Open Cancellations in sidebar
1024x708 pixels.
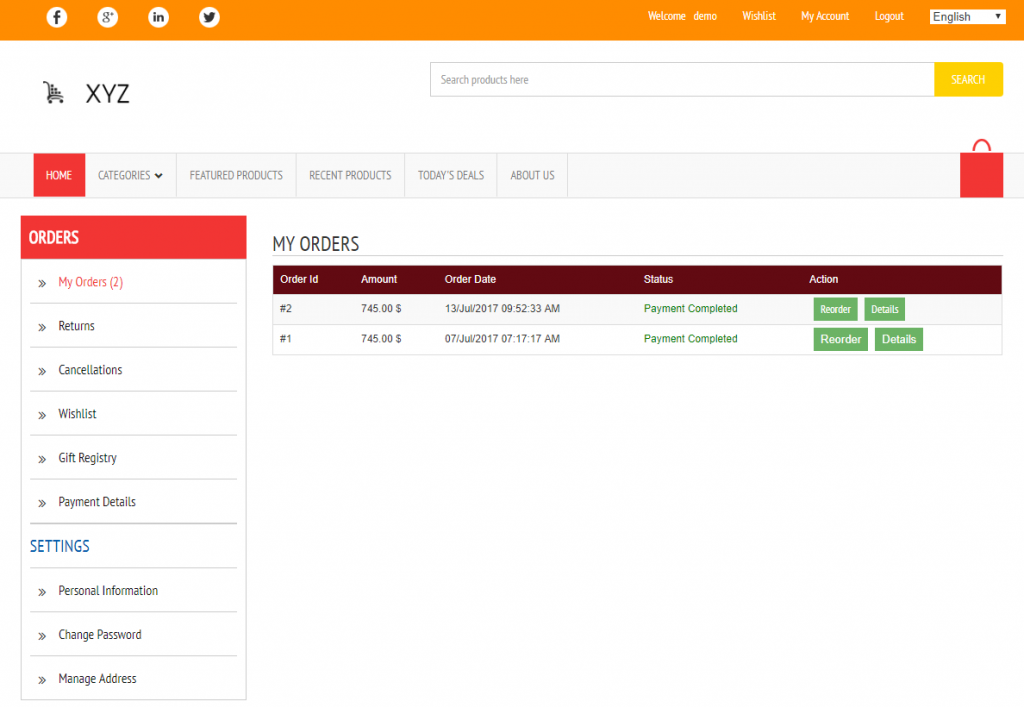[x=90, y=370]
